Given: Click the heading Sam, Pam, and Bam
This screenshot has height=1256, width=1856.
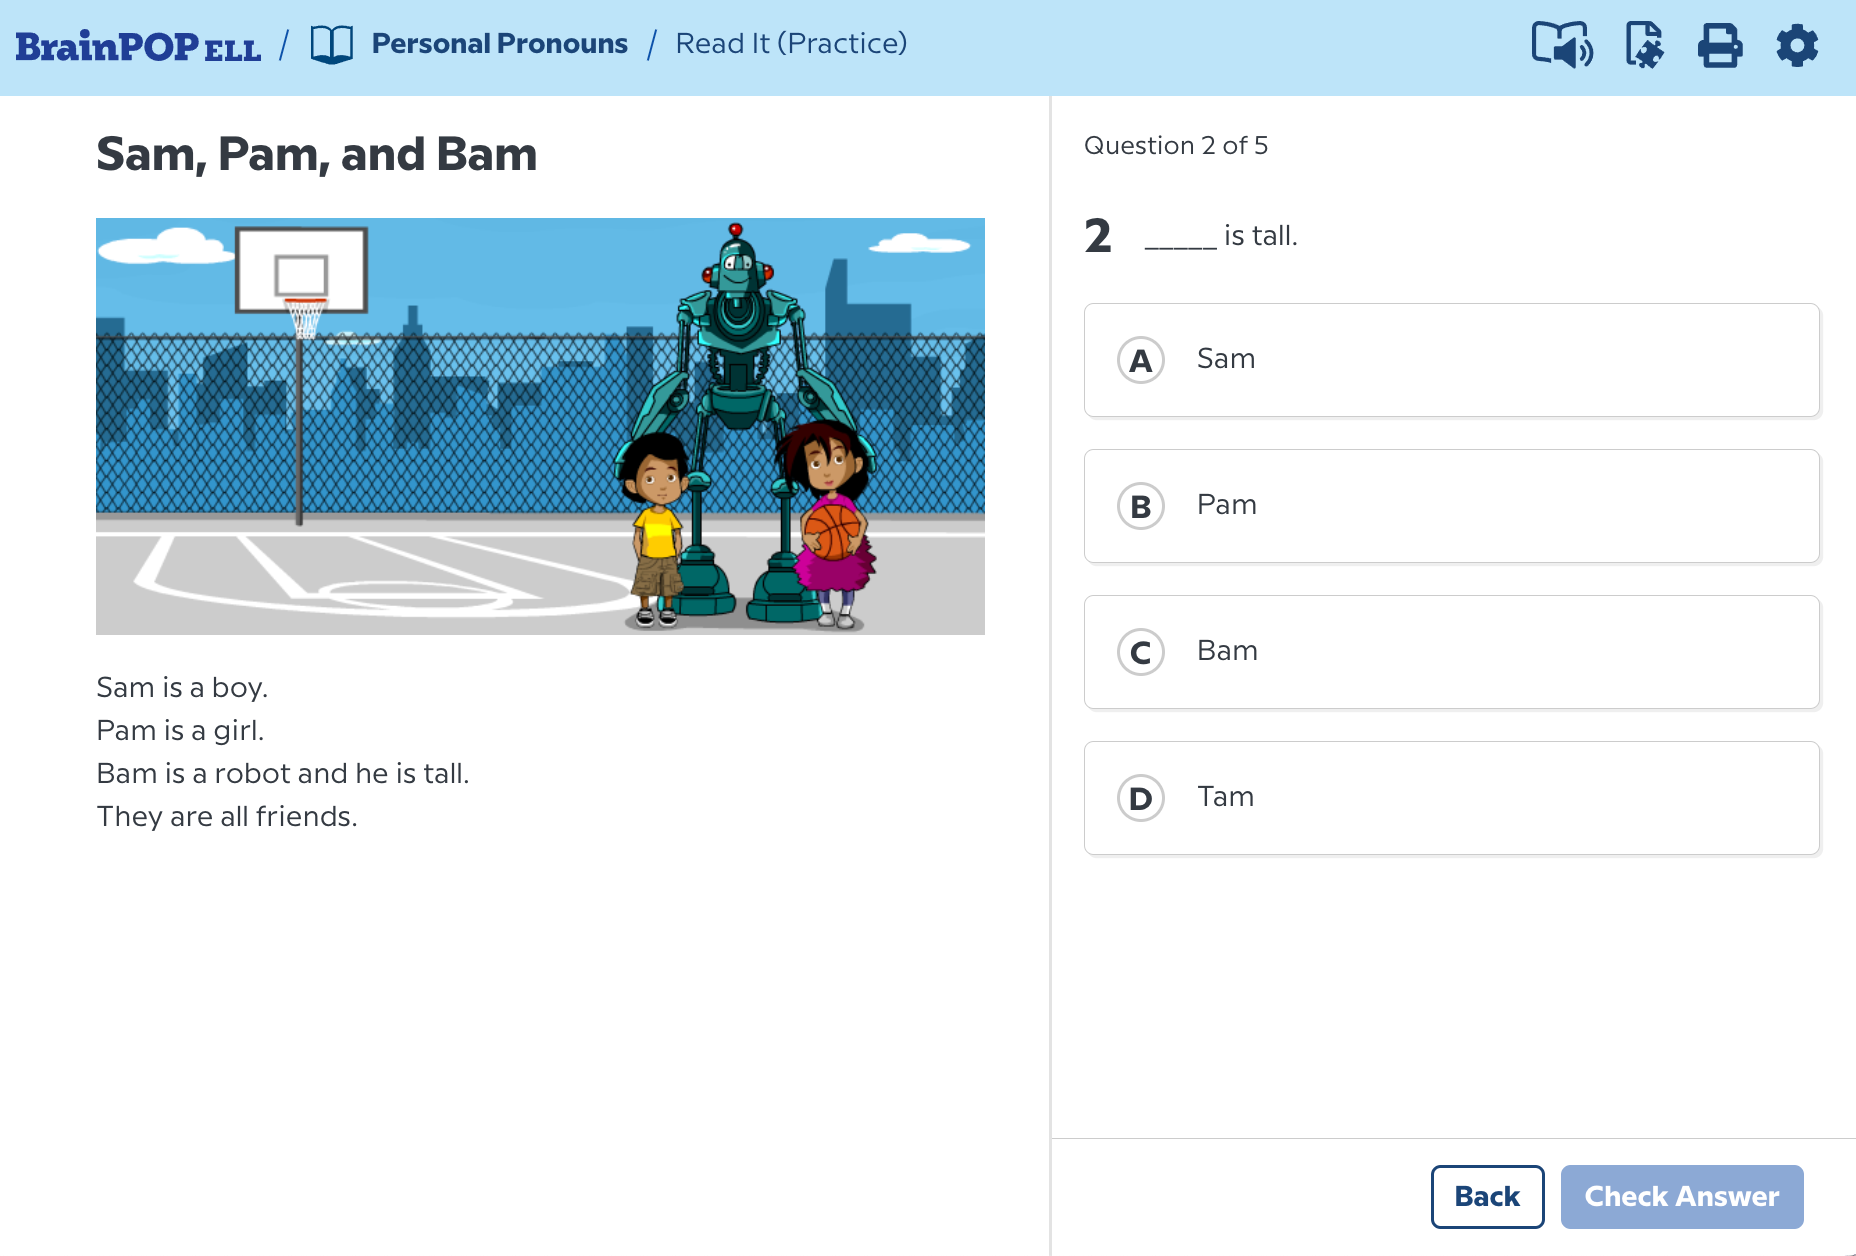Looking at the screenshot, I should [x=316, y=155].
